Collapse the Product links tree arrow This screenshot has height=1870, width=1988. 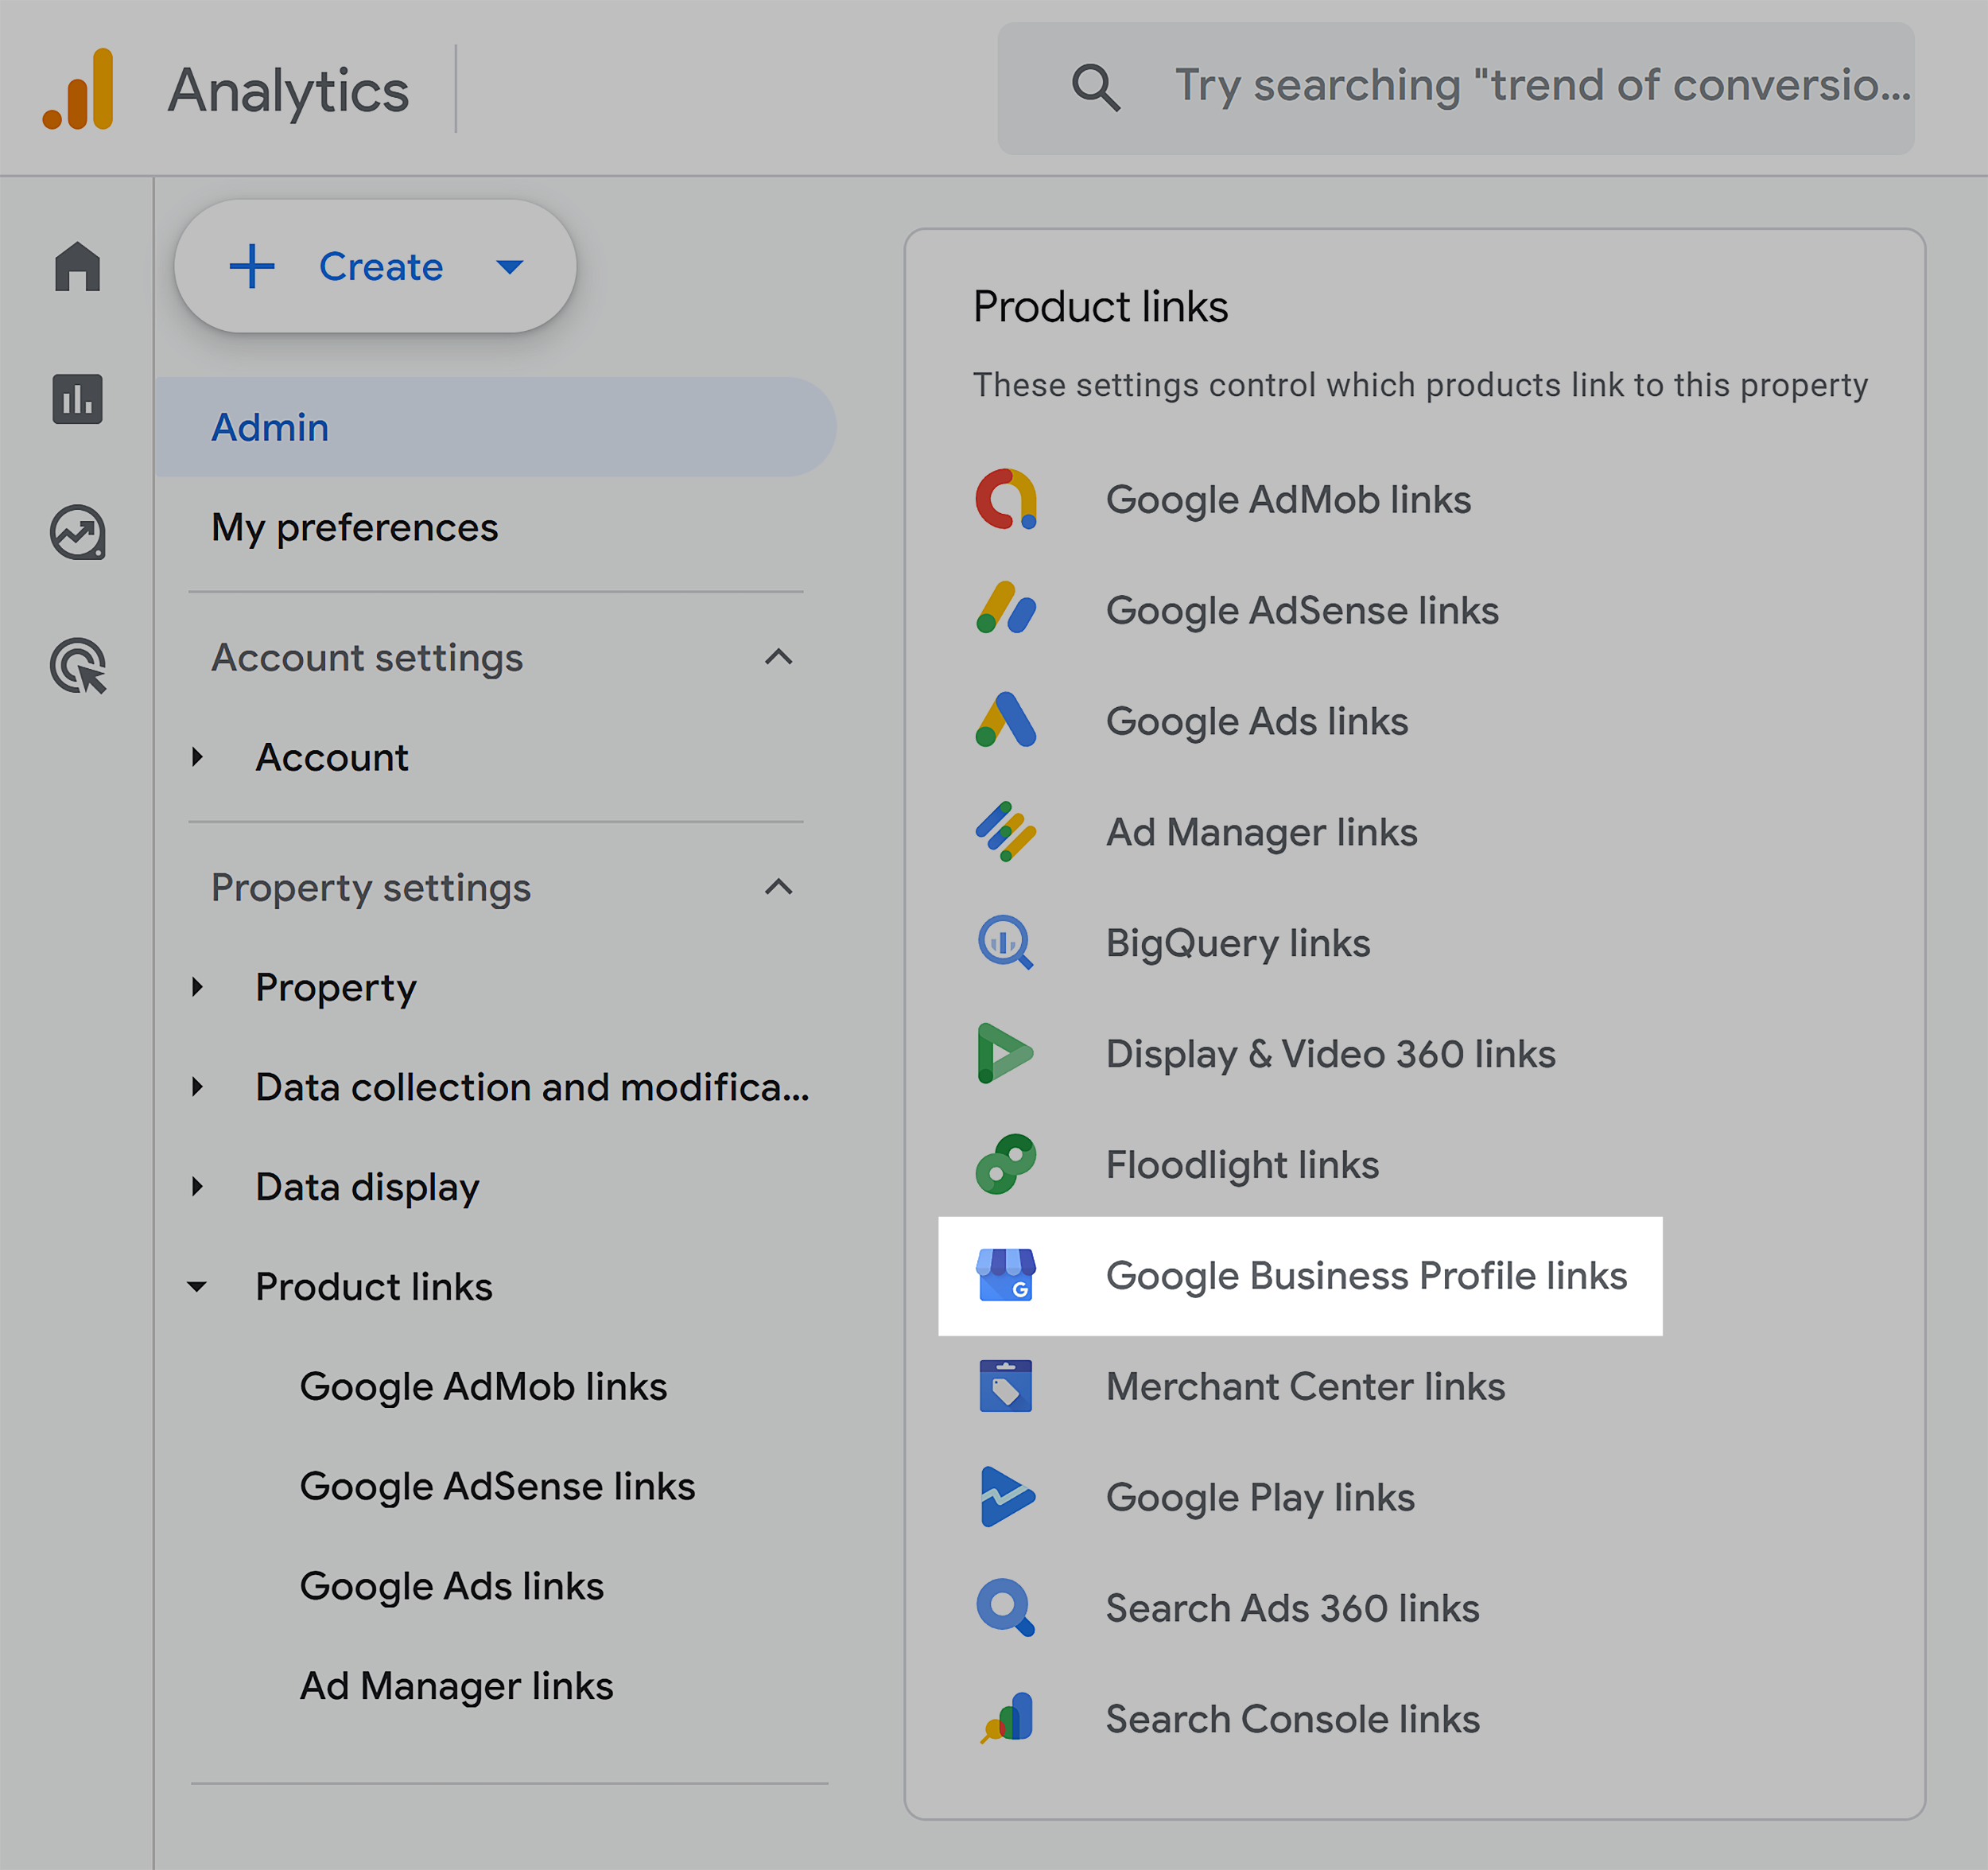[x=198, y=1287]
